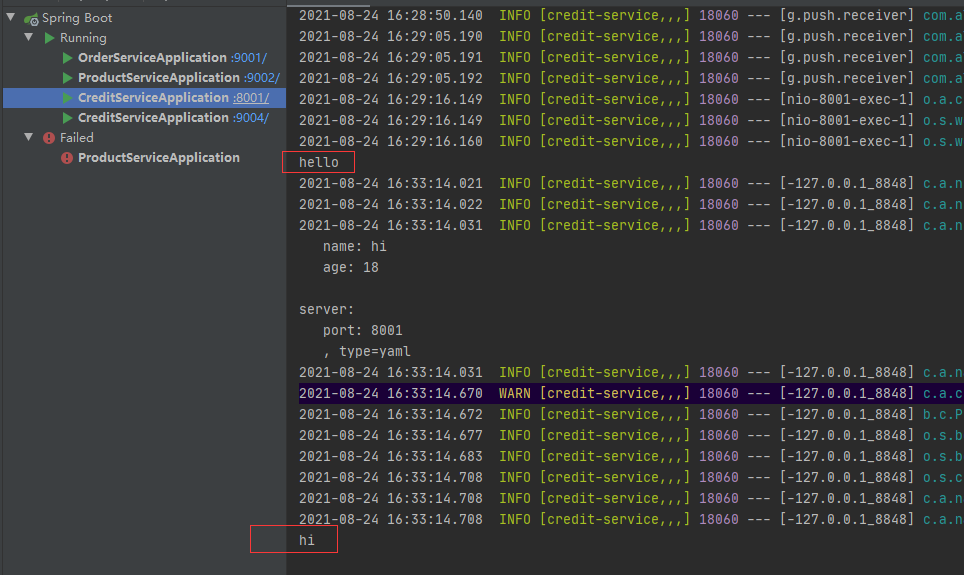This screenshot has width=964, height=575.
Task: Click the 16:29:05.190 log line
Action: coord(631,36)
